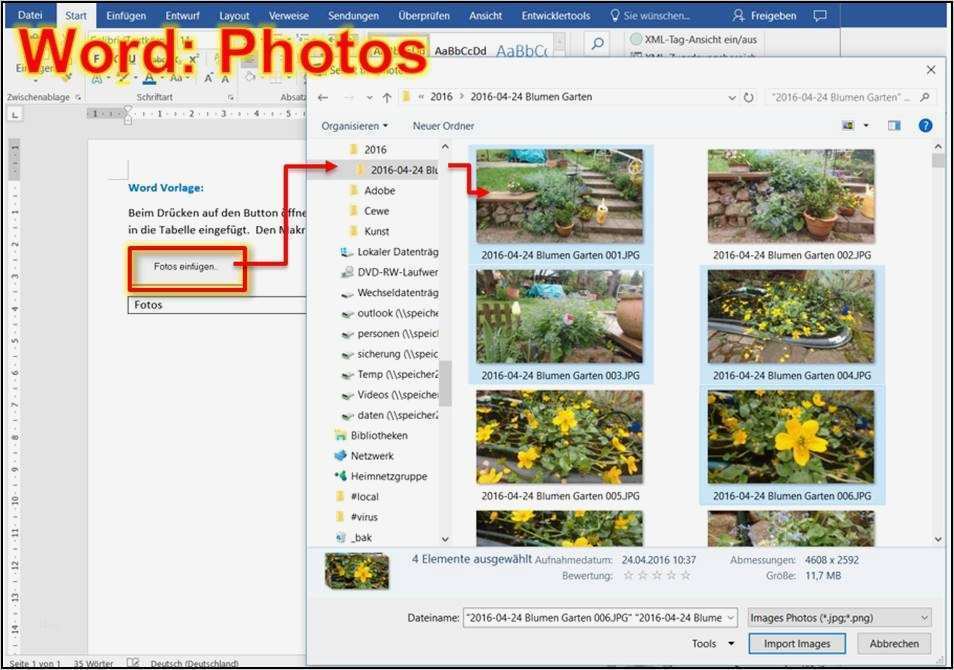Open the Organisieren dropdown
This screenshot has height=670, width=954.
tap(354, 126)
